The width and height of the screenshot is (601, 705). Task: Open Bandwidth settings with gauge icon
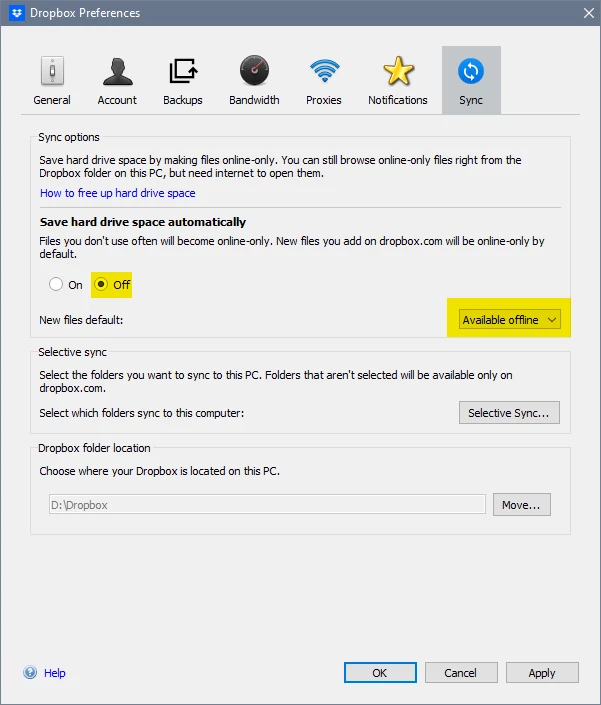point(254,80)
